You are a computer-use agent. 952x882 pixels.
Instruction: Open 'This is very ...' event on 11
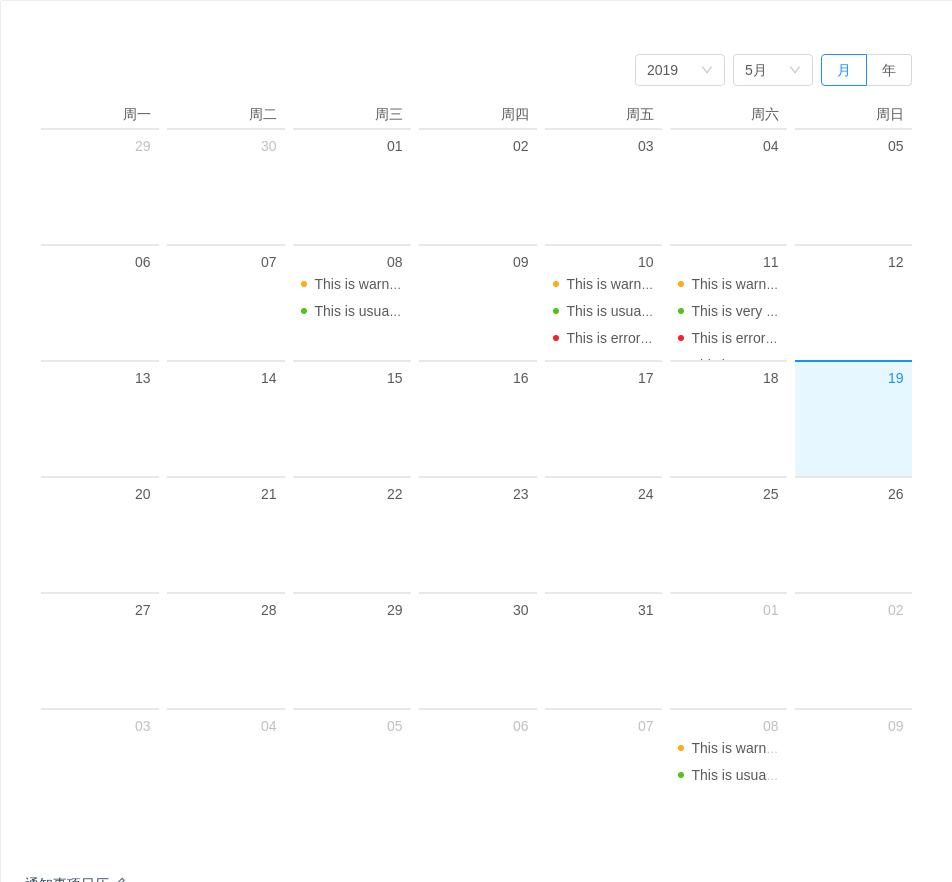[x=734, y=311]
